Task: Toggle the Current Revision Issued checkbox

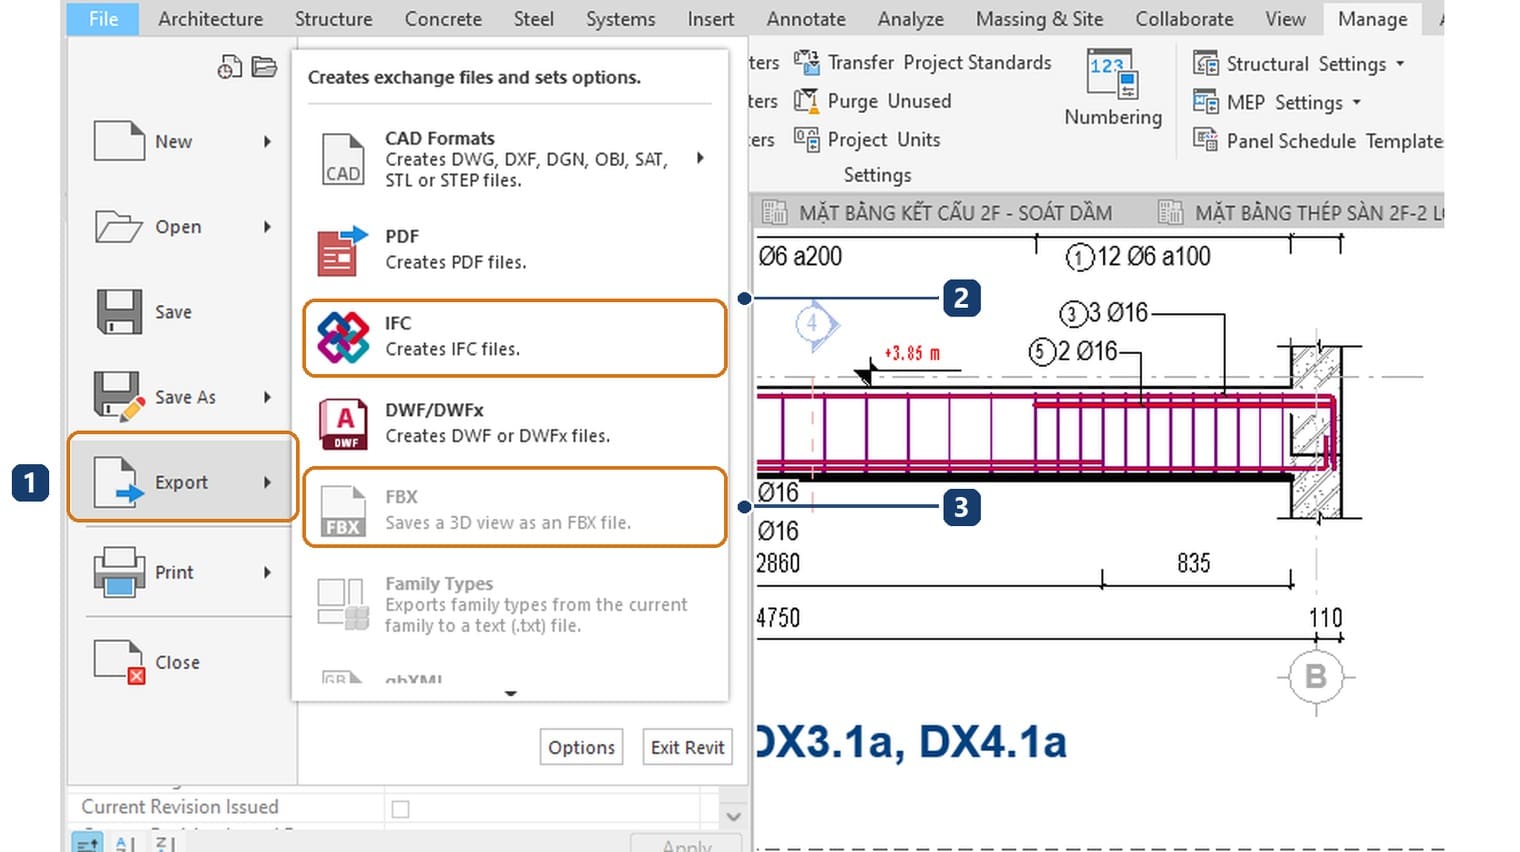Action: (401, 808)
